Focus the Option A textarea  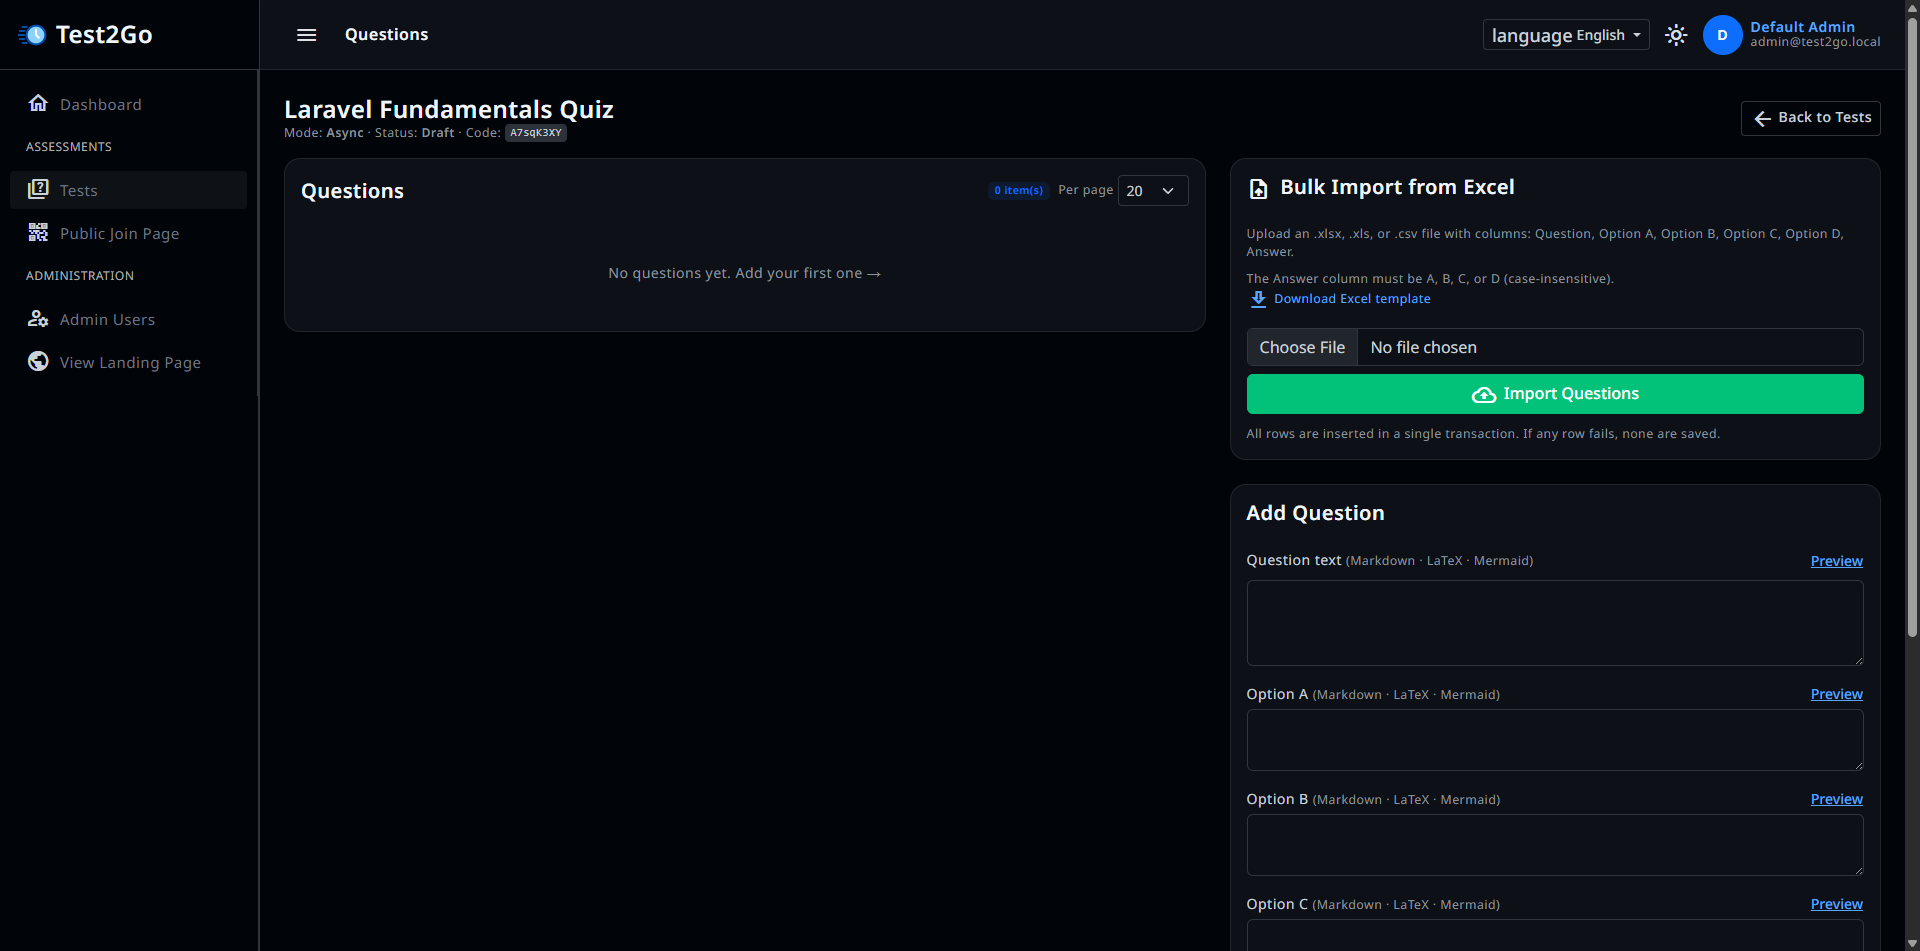coord(1555,740)
